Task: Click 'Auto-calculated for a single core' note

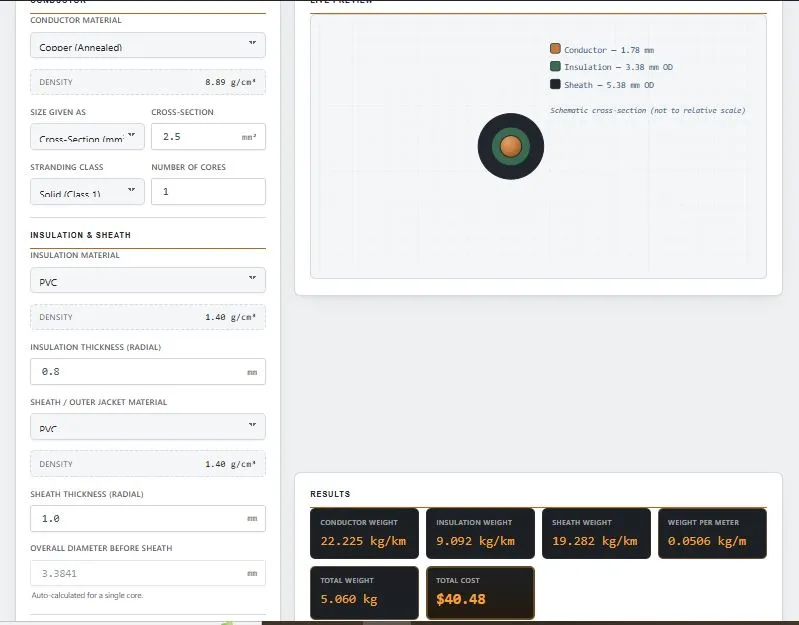Action: [87, 595]
